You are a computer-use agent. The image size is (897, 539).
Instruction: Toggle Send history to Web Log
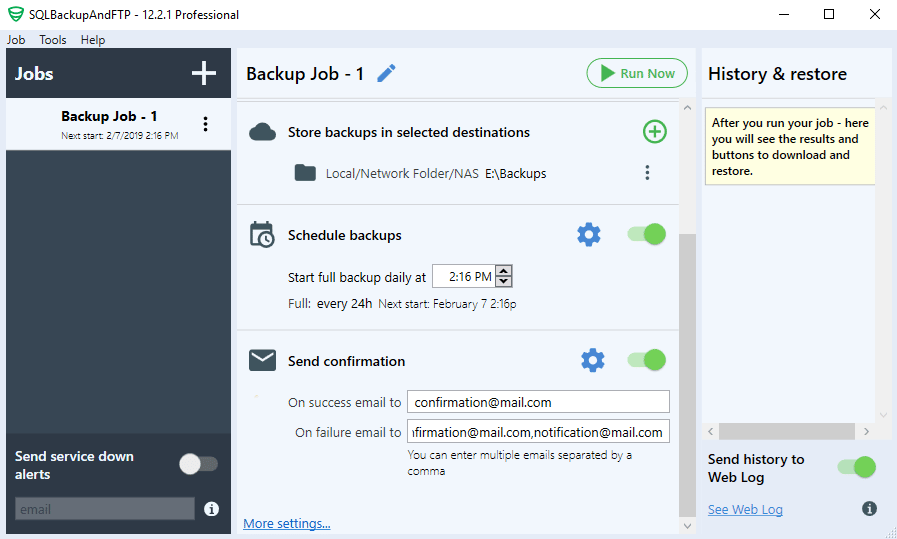click(856, 467)
